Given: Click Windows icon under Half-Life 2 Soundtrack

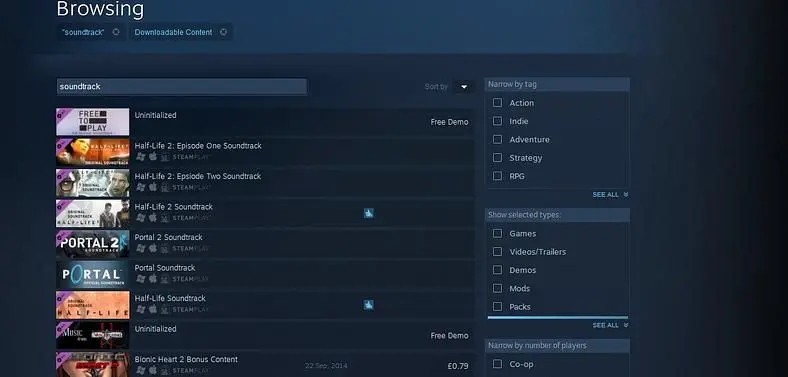Looking at the screenshot, I should click(x=141, y=218).
